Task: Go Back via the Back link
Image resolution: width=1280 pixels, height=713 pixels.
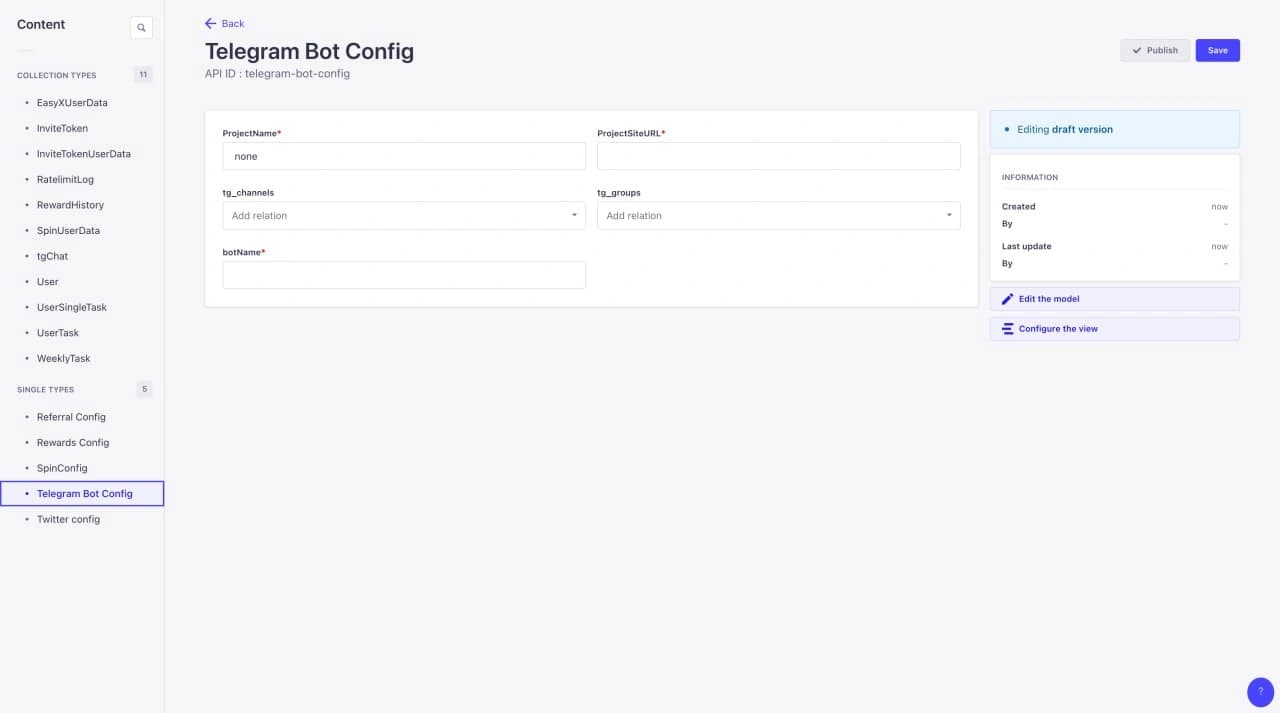Action: [x=224, y=23]
